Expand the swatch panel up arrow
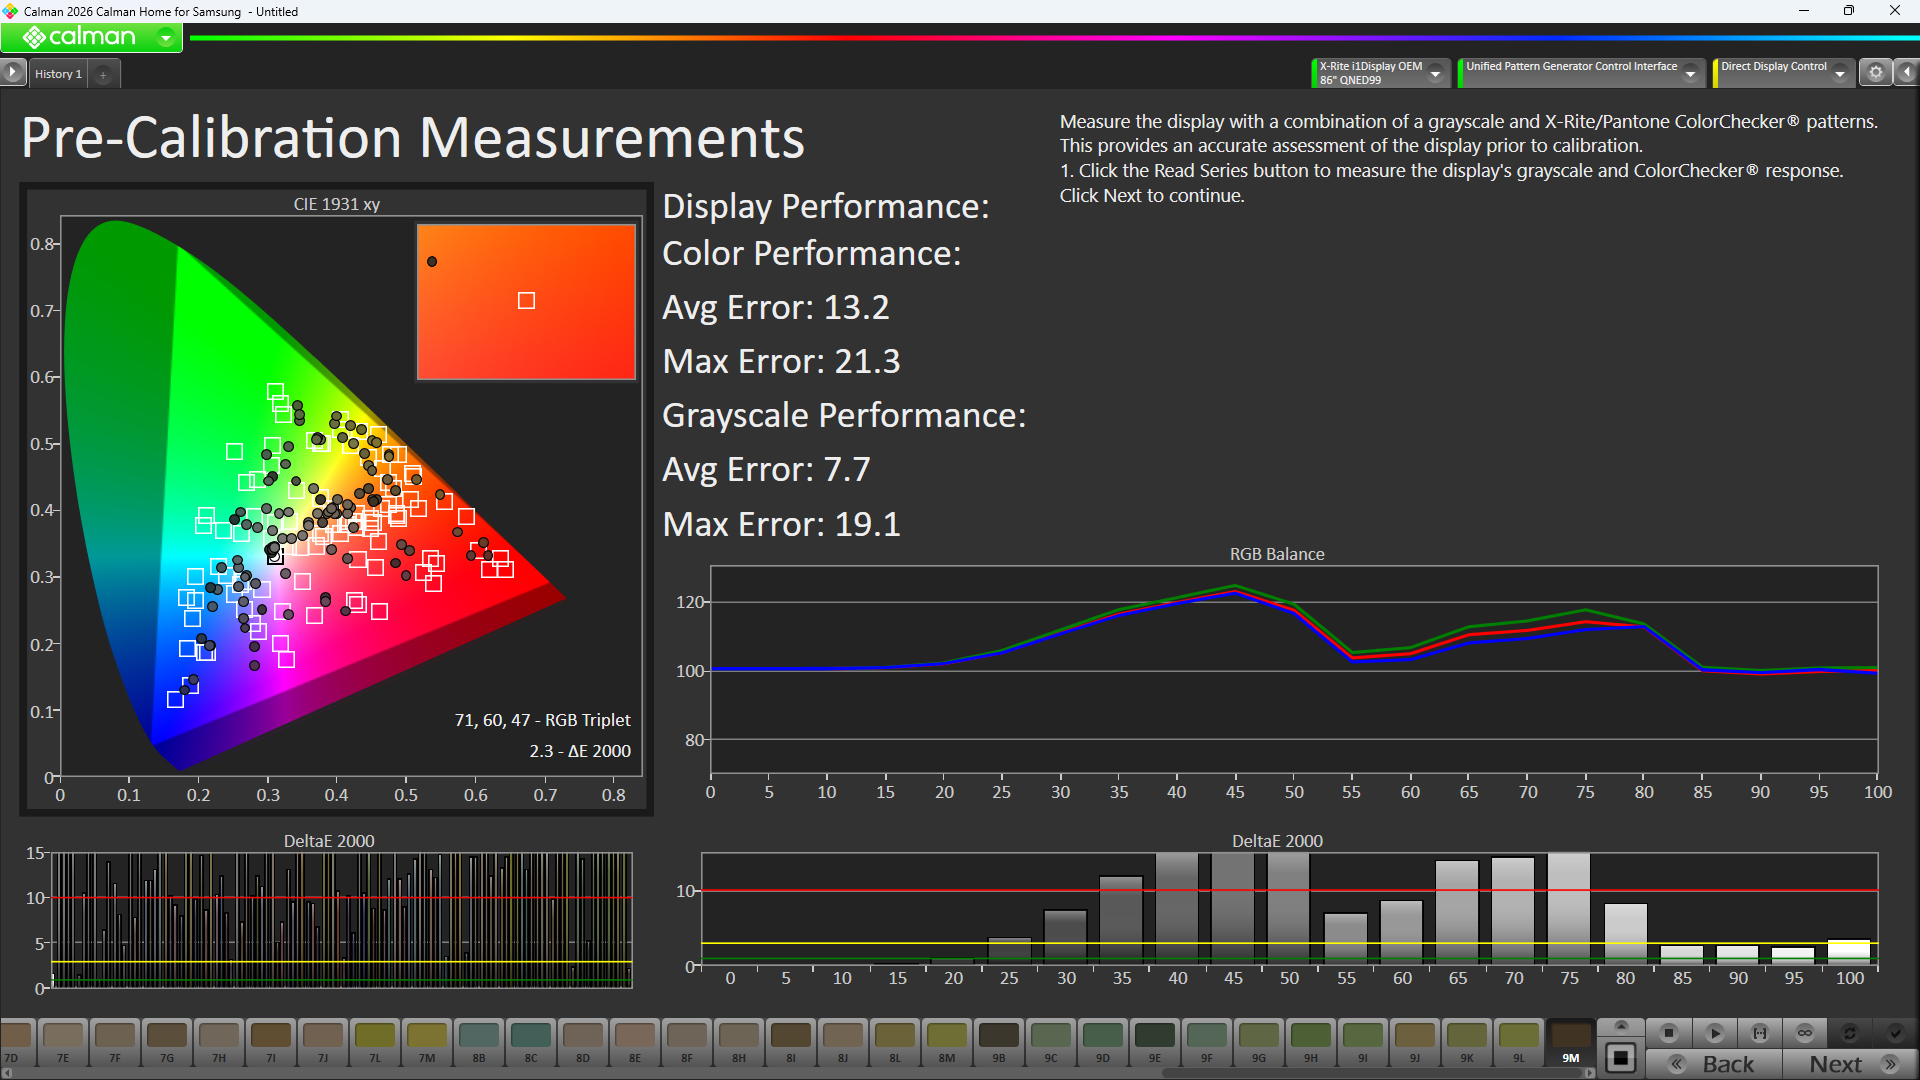The height and width of the screenshot is (1080, 1920). tap(1621, 1026)
